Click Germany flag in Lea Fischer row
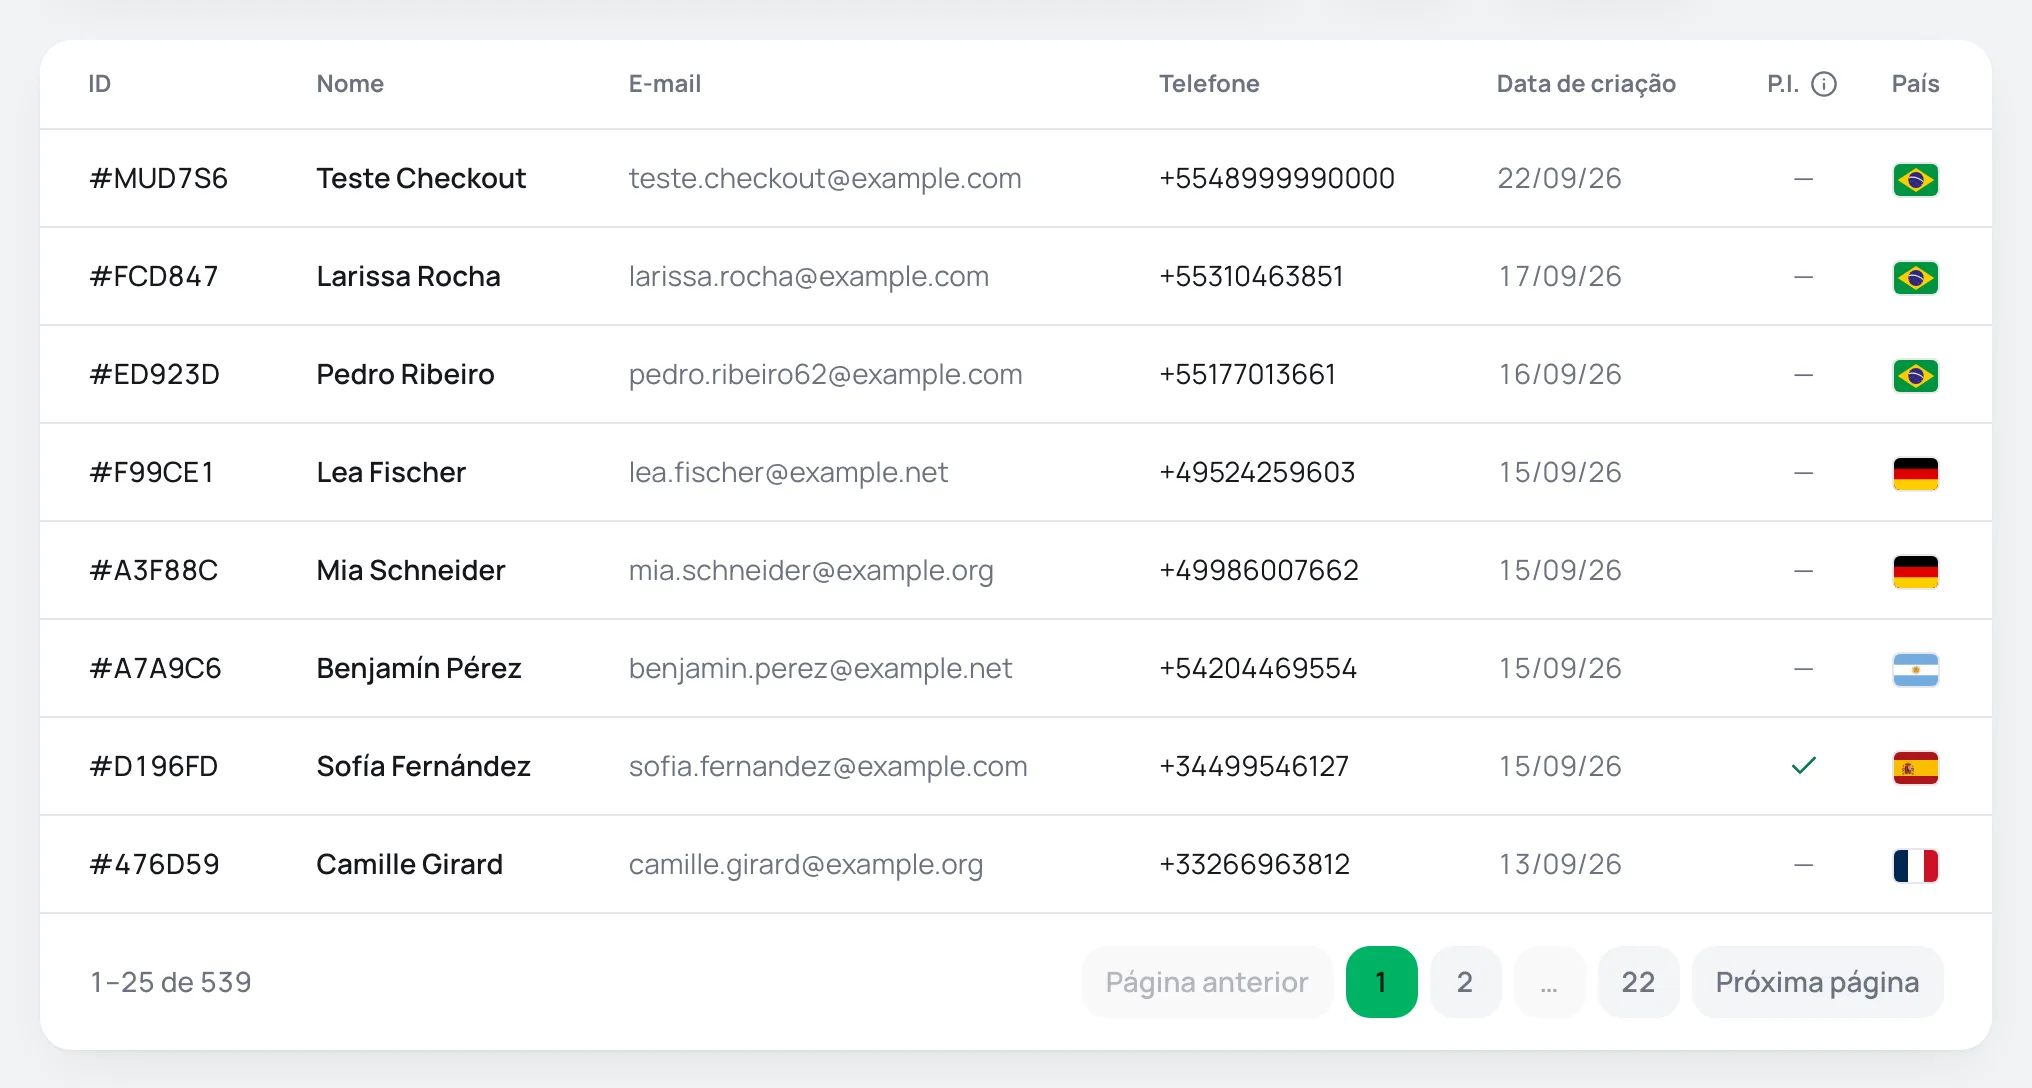The image size is (2032, 1088). [1915, 474]
